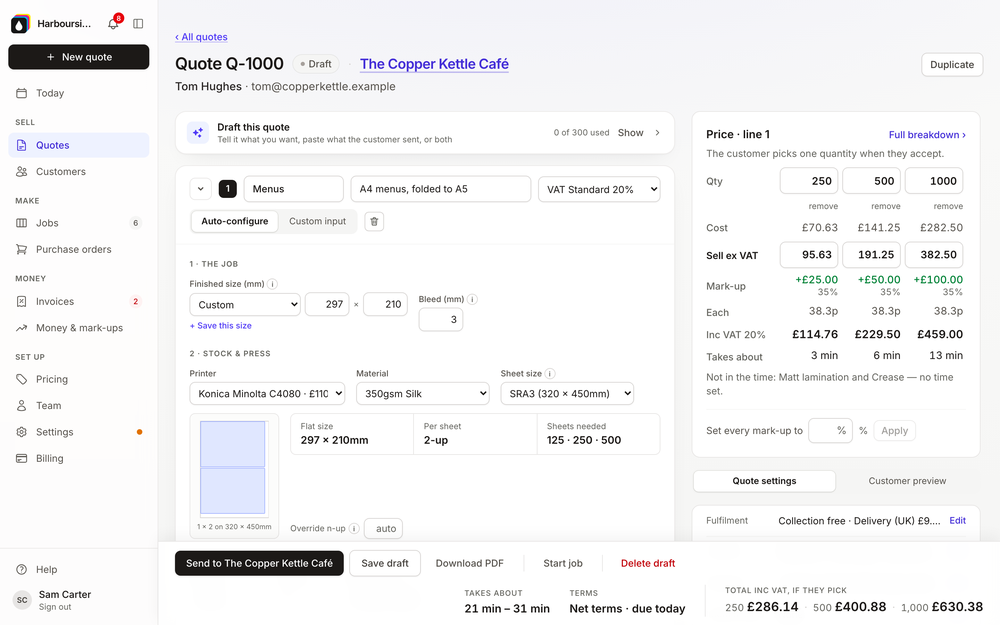1000x625 pixels.
Task: Click info icon beside Override n-up
Action: coord(354,528)
